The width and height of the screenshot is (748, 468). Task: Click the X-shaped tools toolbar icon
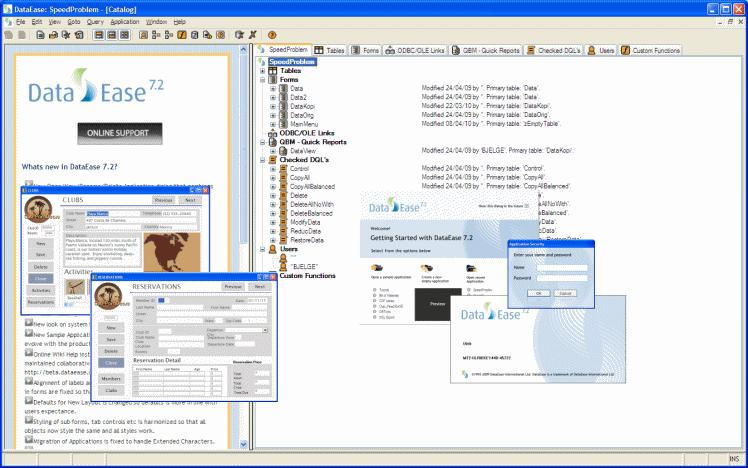point(253,35)
